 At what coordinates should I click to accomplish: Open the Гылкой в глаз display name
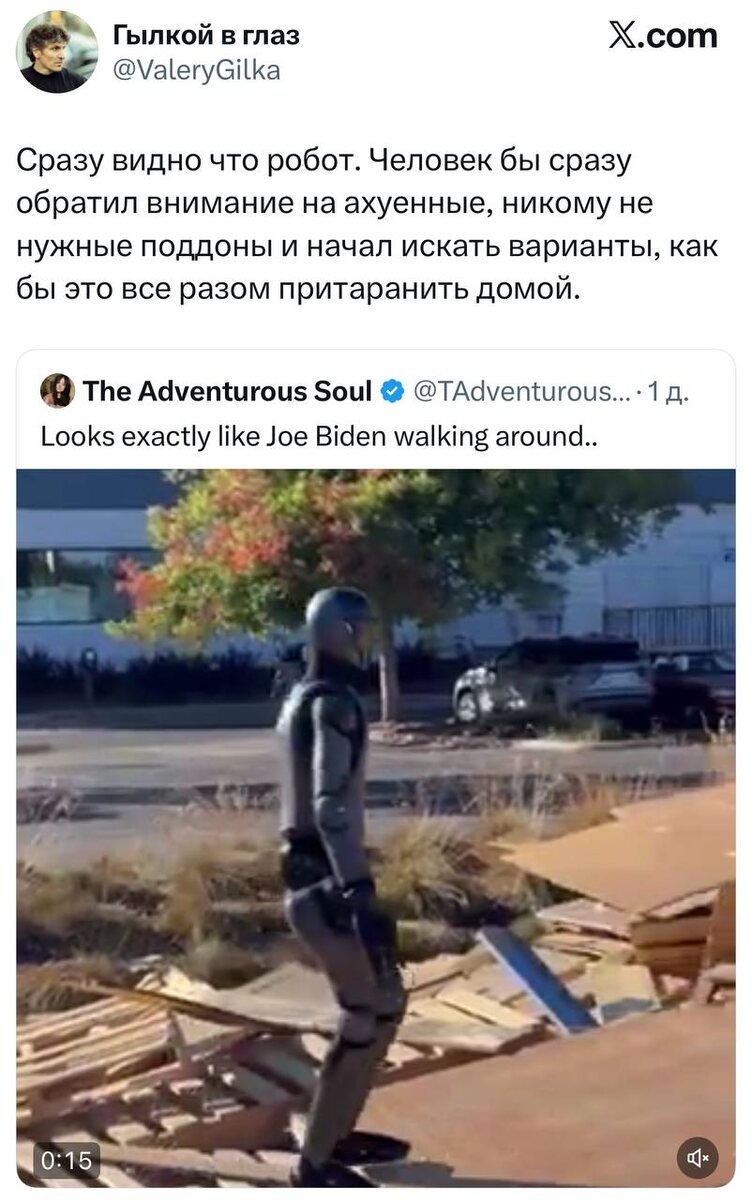(206, 35)
